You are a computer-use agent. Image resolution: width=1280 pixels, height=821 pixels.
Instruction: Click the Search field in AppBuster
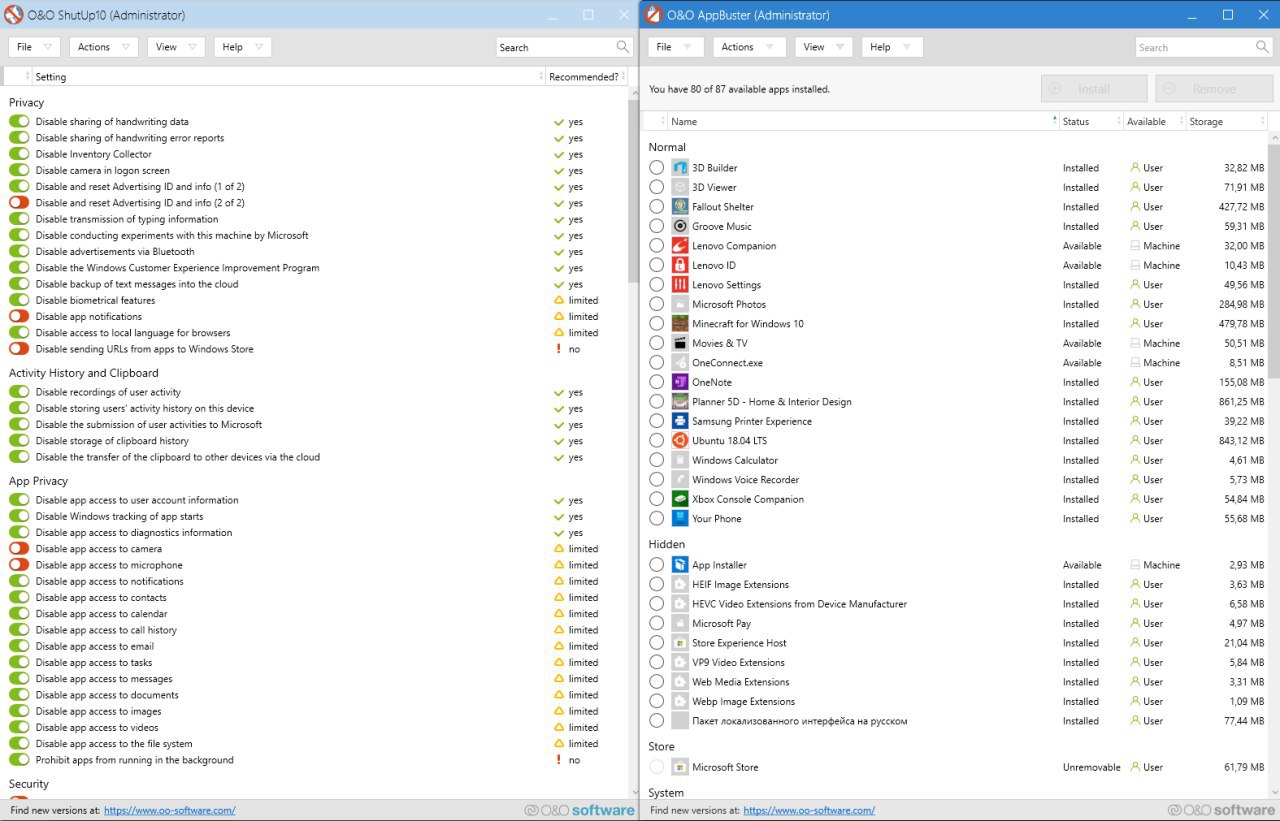1204,47
